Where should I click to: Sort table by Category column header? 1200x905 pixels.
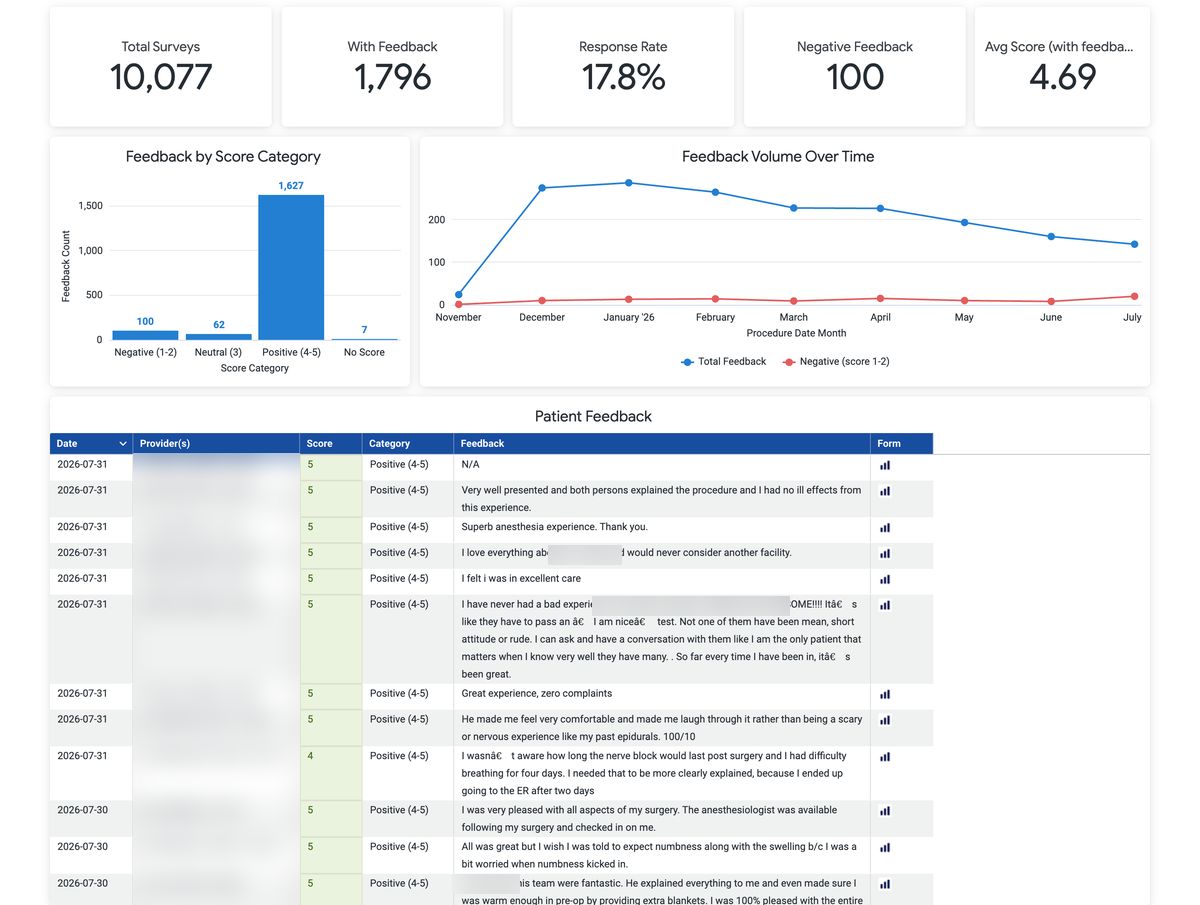407,443
